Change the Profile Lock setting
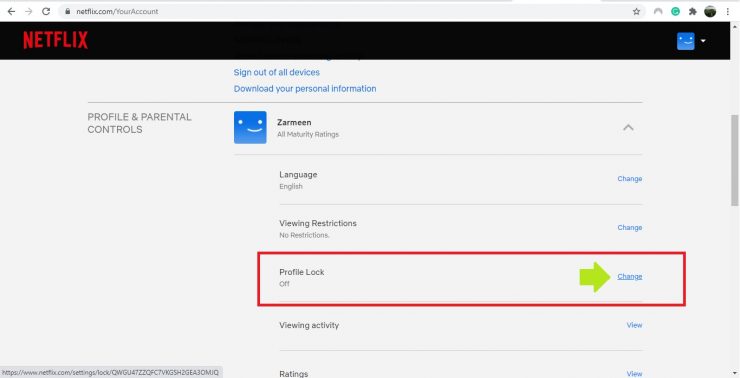 tap(630, 277)
